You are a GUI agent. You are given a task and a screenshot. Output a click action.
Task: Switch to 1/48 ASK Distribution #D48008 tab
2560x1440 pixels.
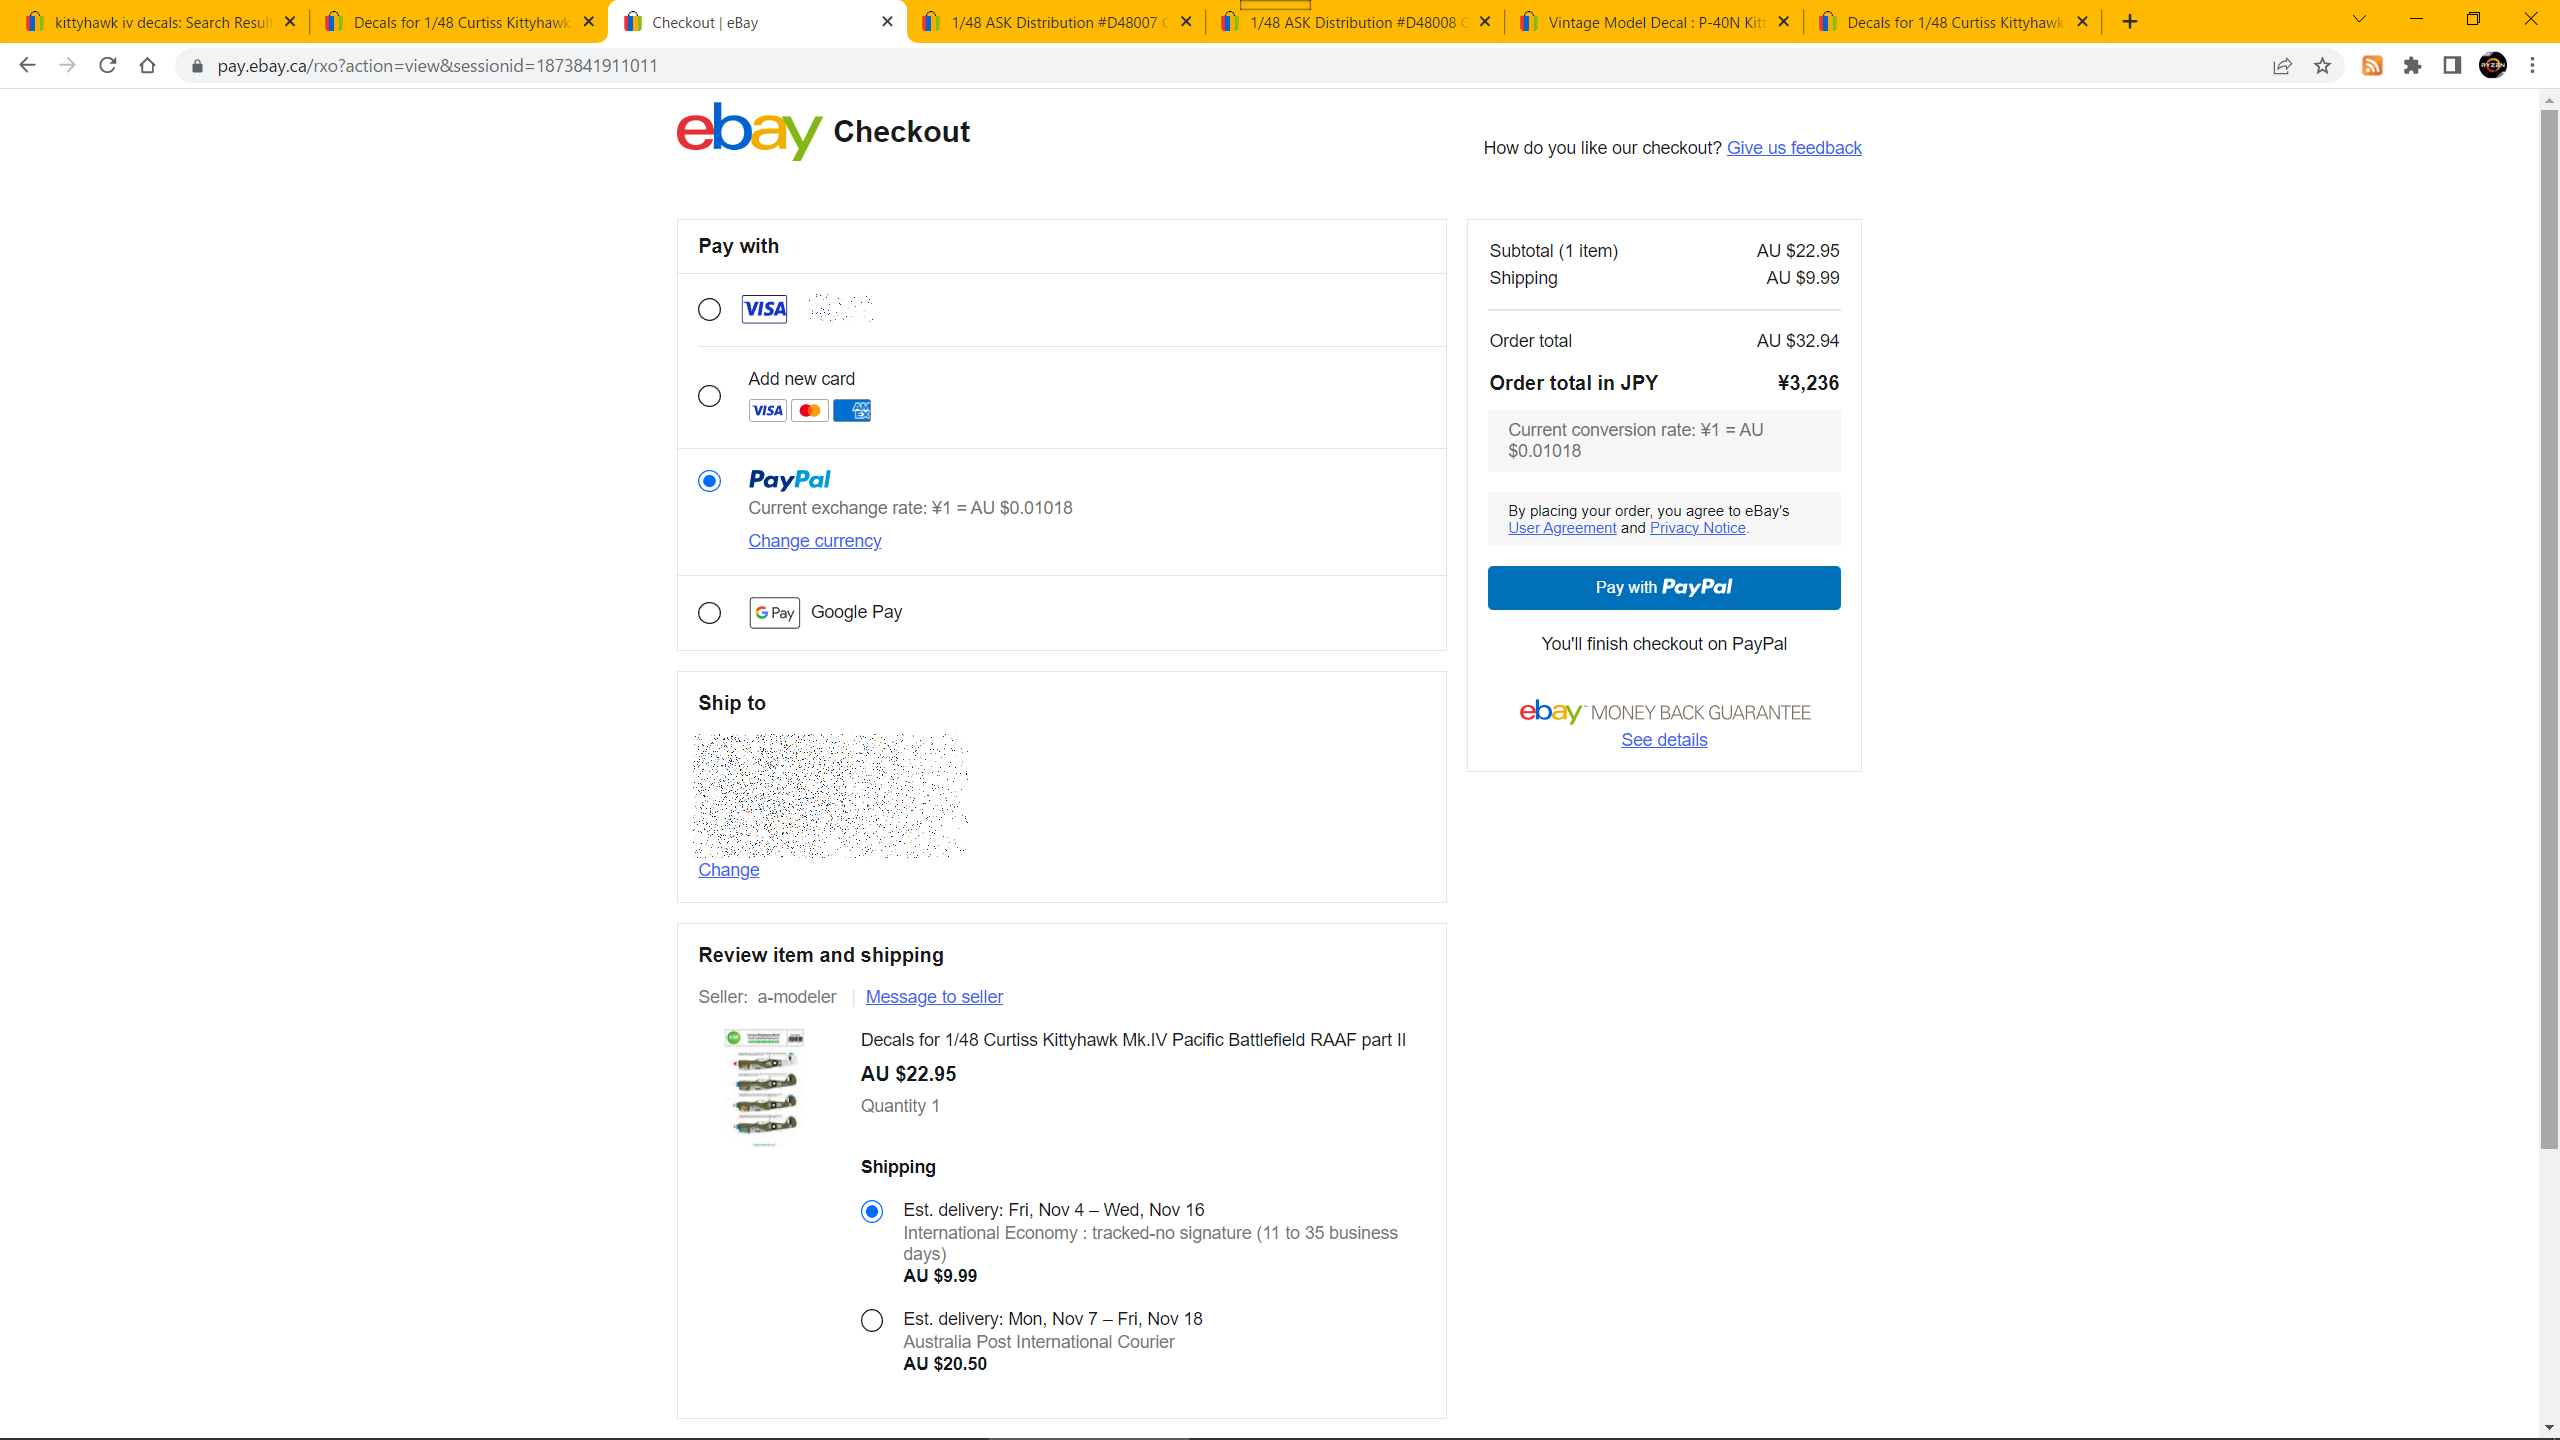coord(1353,22)
